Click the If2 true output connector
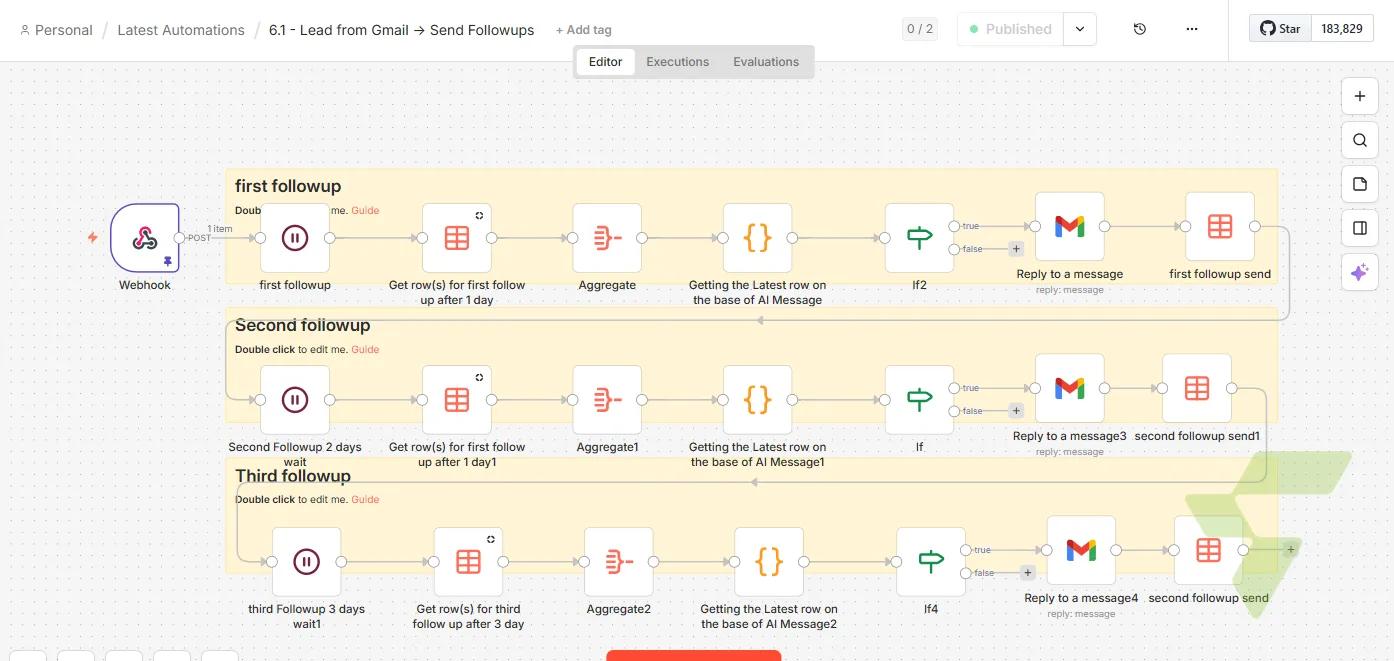1394x661 pixels. click(x=954, y=227)
